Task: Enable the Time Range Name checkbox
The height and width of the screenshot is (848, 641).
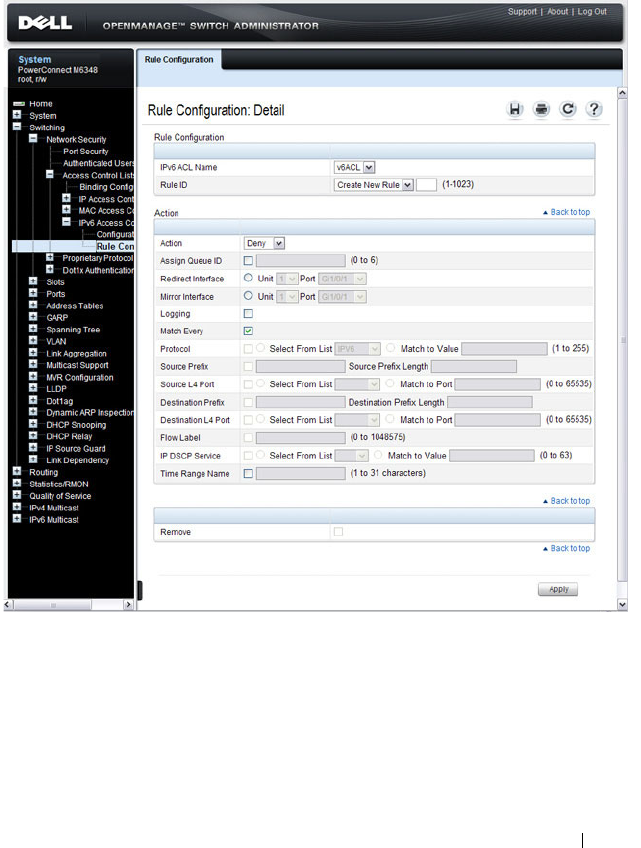Action: 248,474
